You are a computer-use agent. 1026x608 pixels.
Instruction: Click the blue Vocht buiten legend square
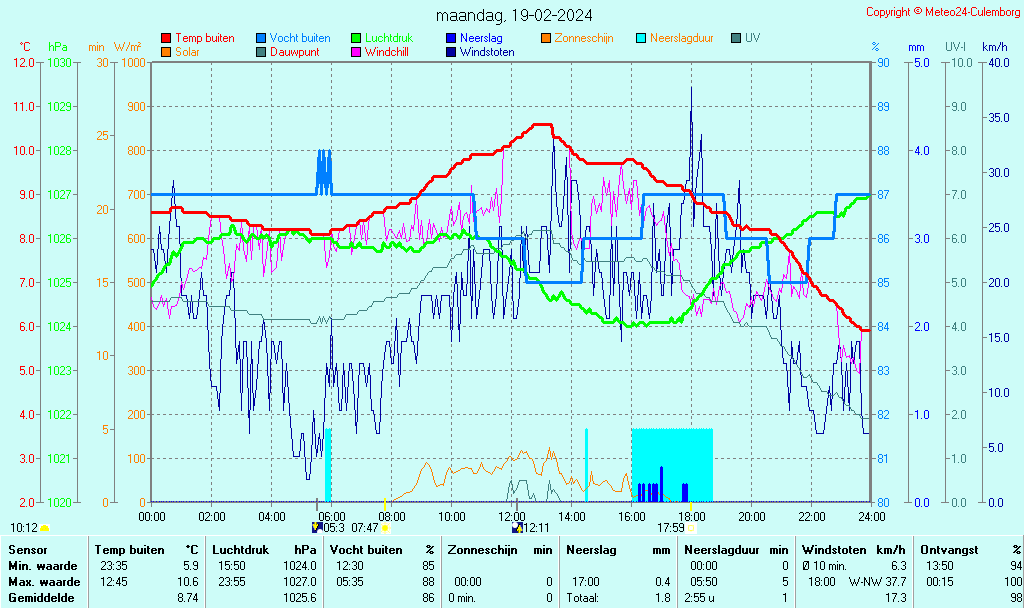click(261, 38)
